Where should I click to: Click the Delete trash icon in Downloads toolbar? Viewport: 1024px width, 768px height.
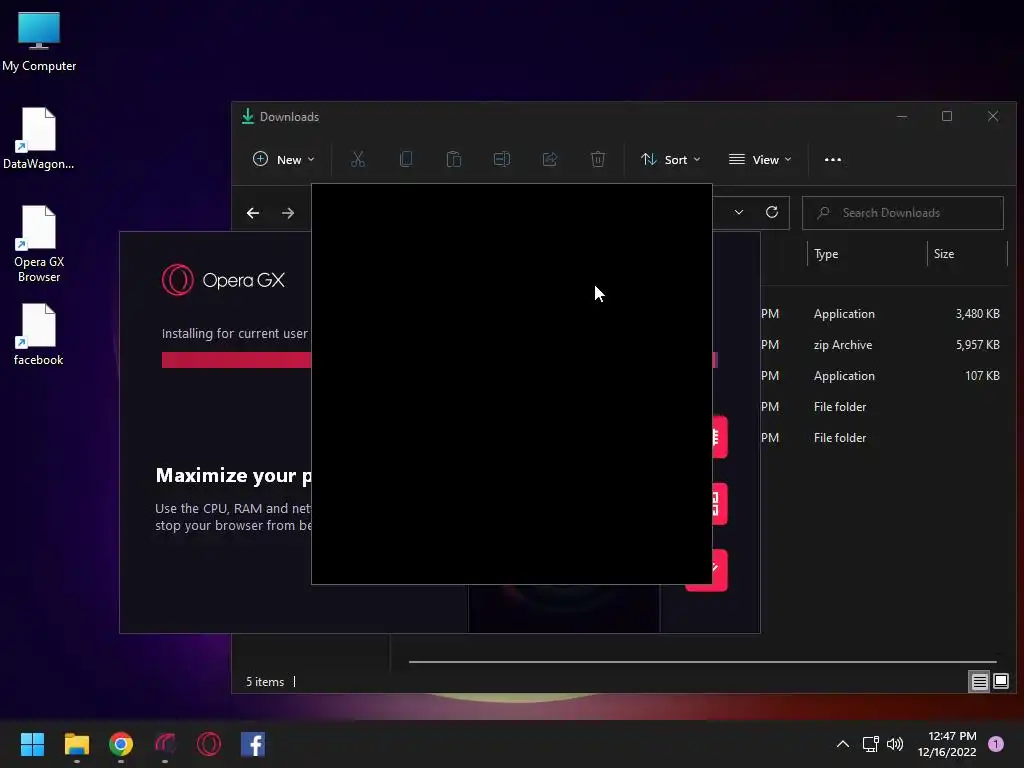(x=598, y=159)
